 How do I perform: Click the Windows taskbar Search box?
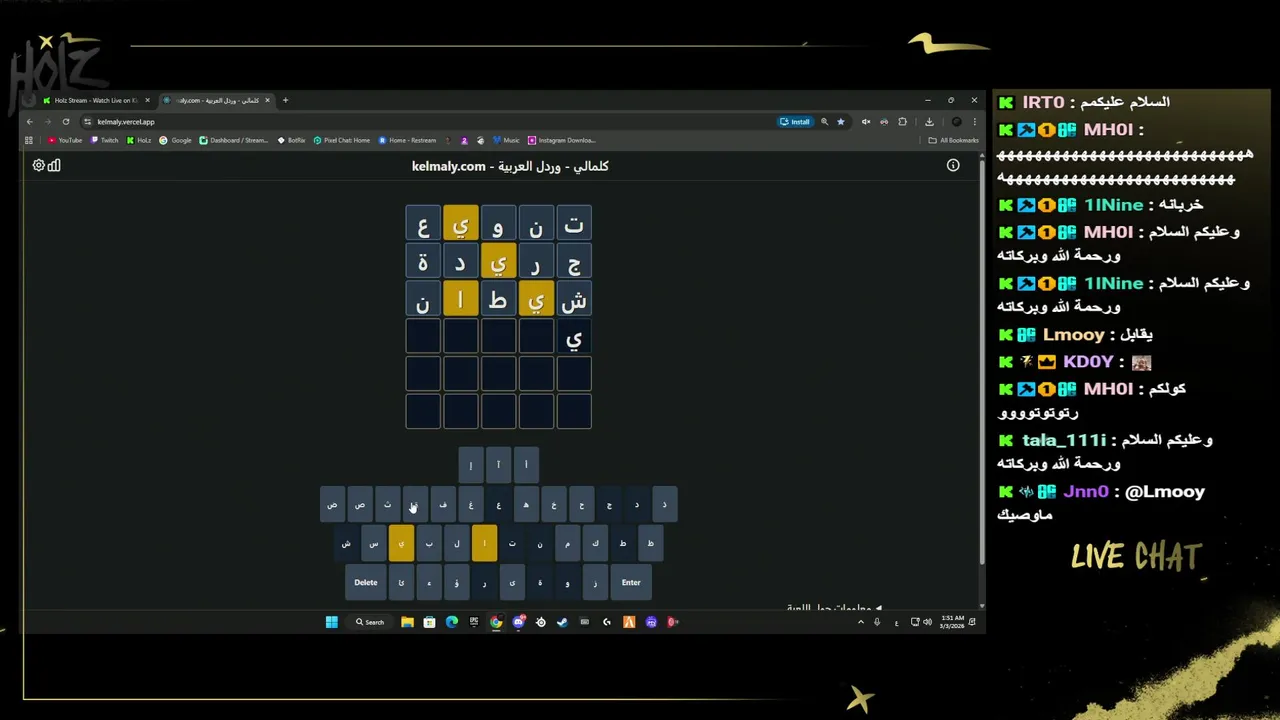coord(370,622)
